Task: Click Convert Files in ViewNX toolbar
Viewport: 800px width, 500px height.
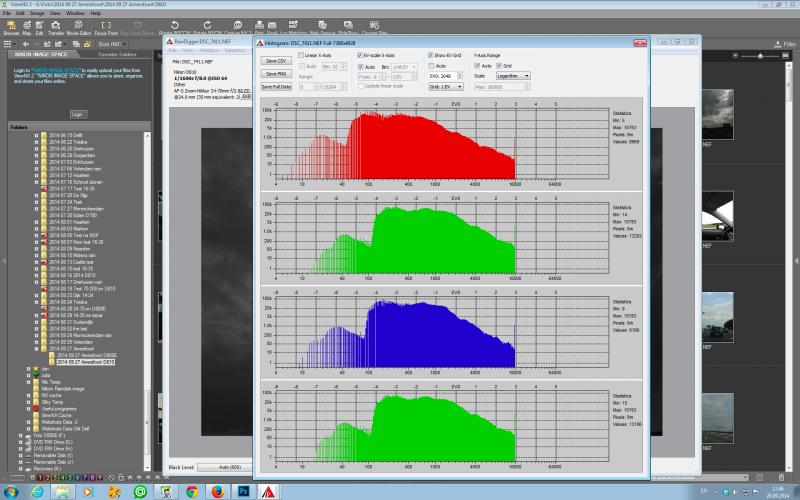Action: coord(374,26)
